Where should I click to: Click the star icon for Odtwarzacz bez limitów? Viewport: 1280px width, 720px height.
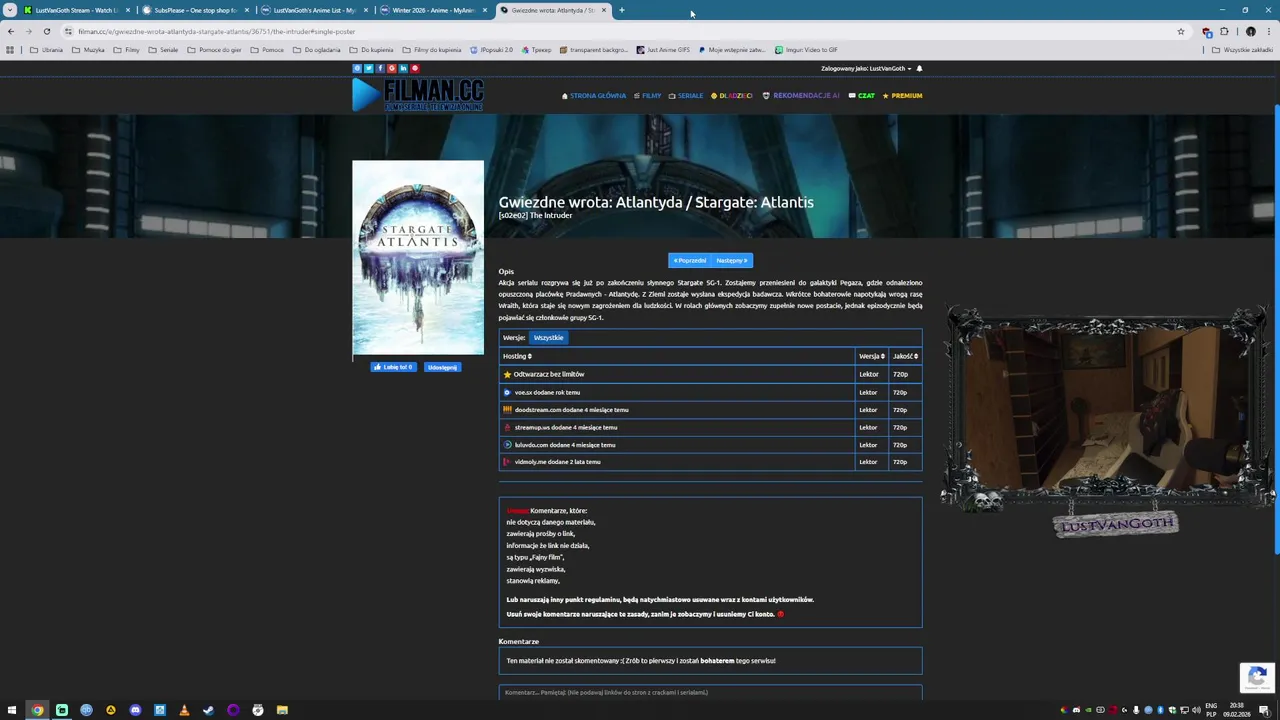[x=507, y=374]
